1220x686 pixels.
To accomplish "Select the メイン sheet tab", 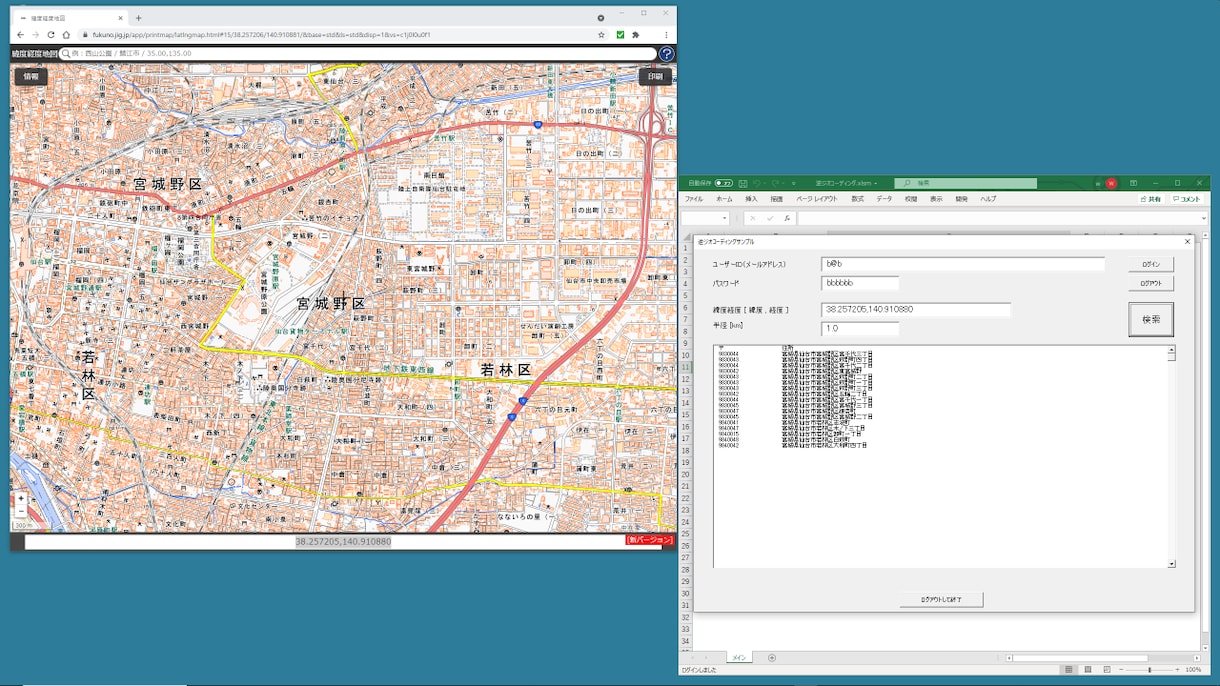I will click(x=738, y=658).
